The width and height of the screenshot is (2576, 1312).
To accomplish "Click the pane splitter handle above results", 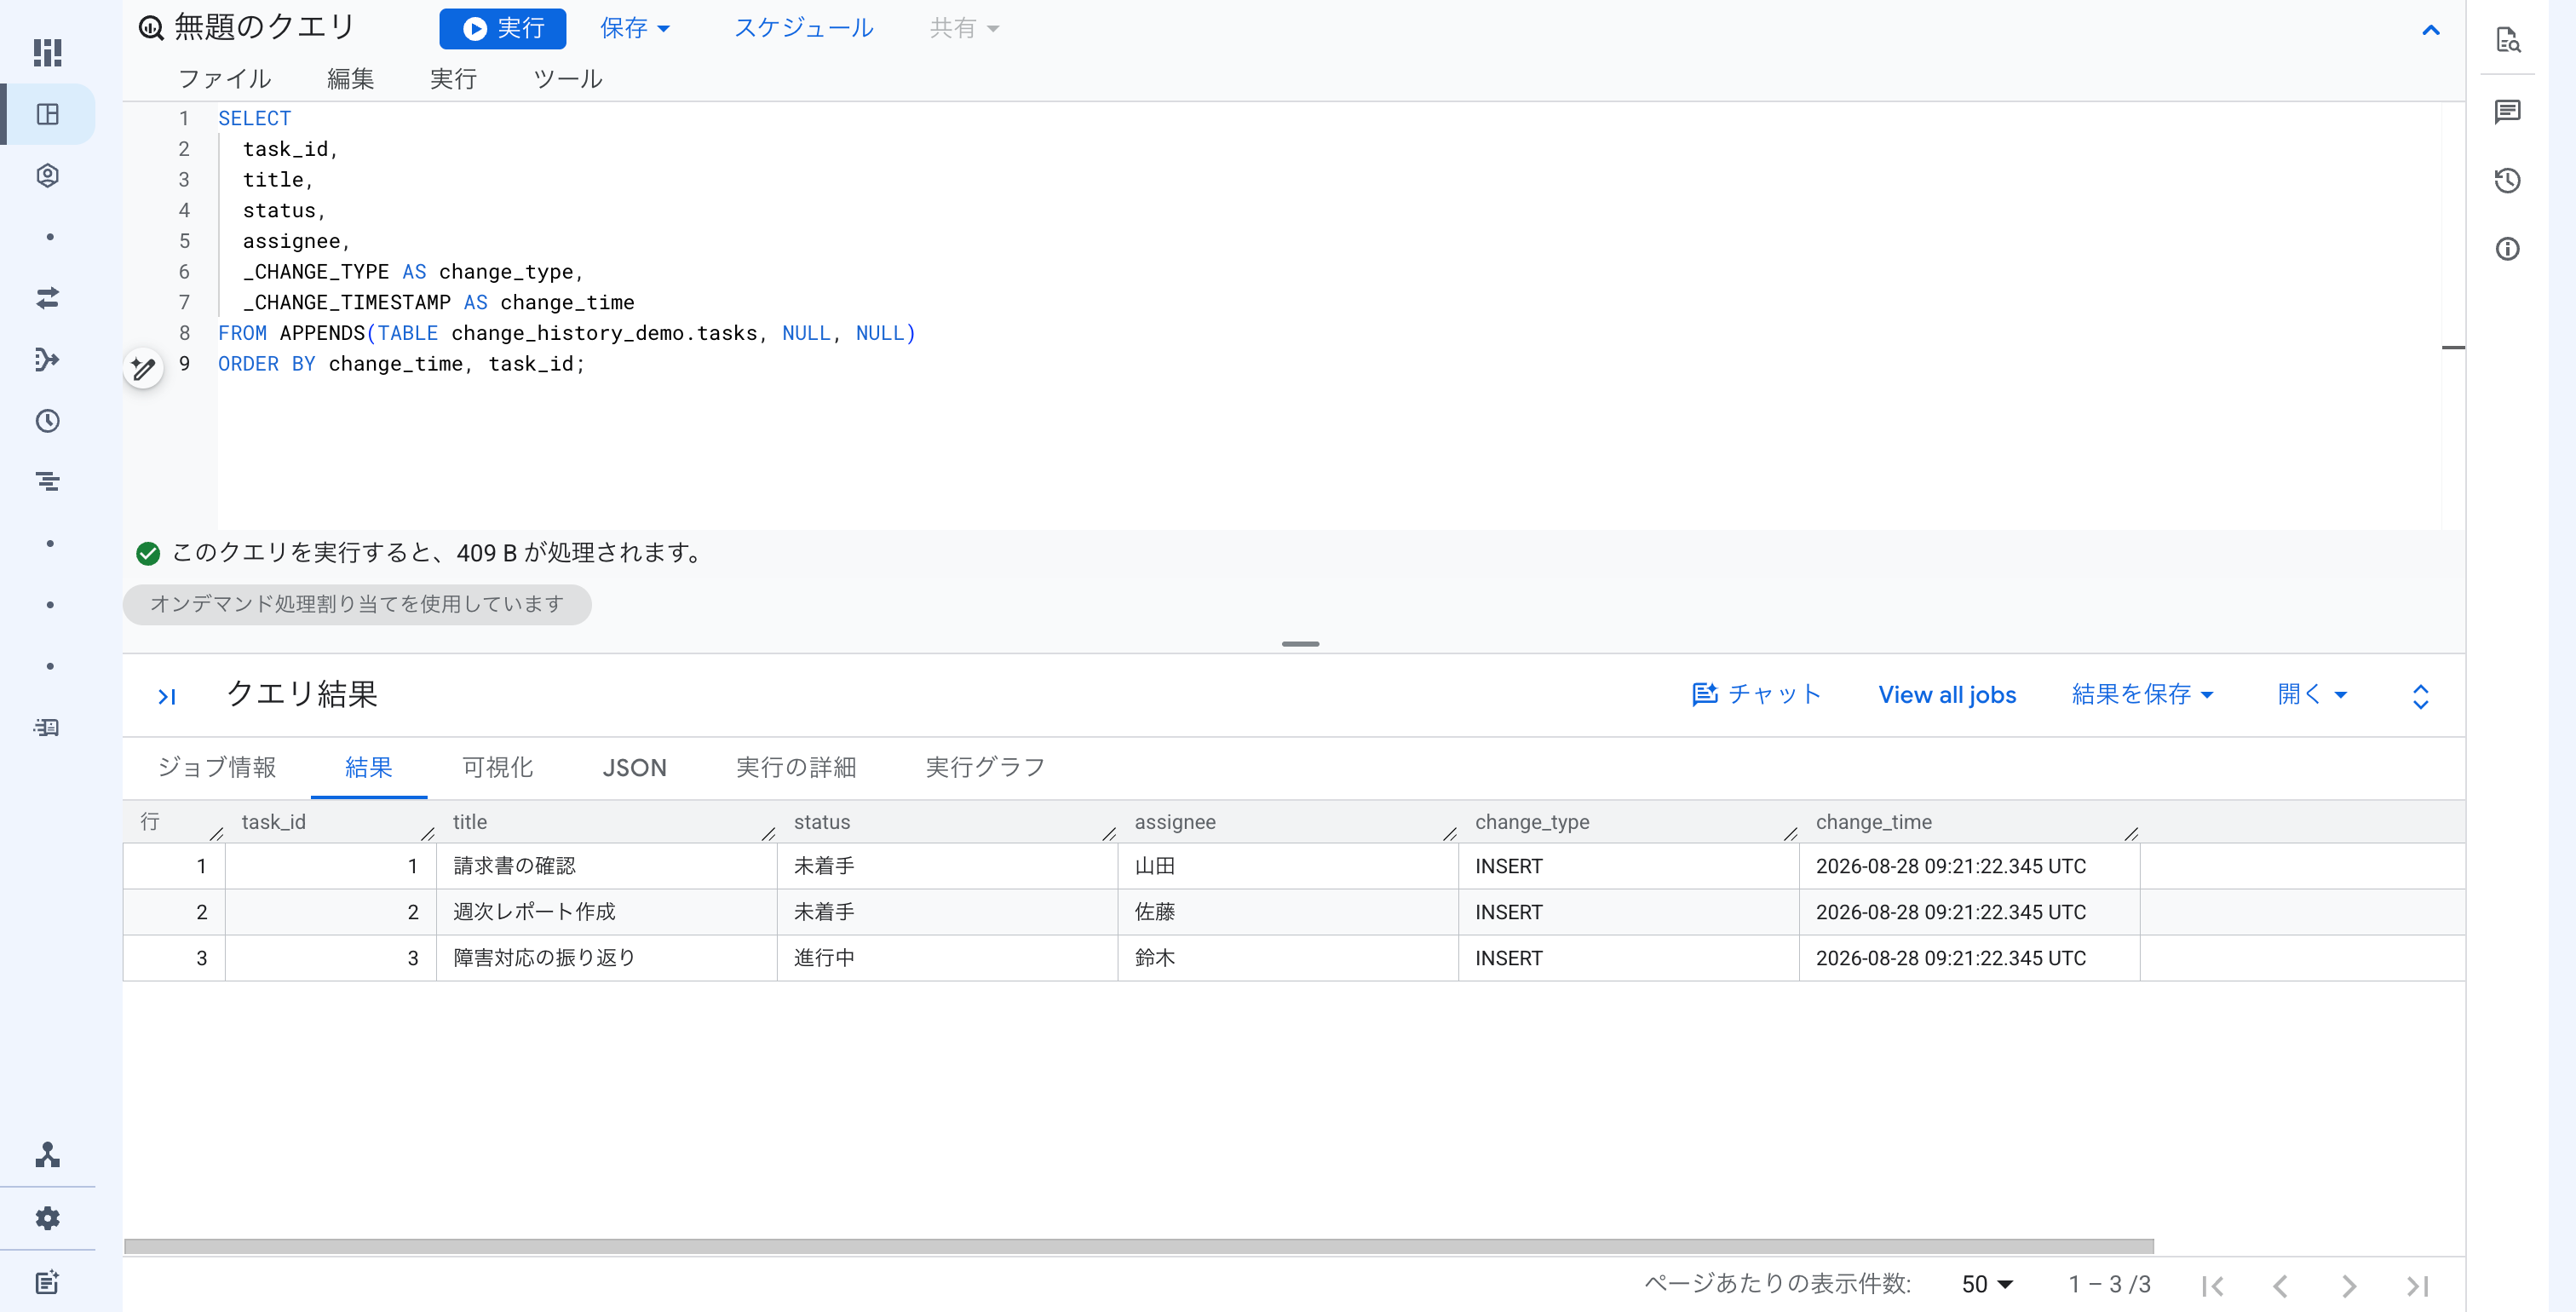I will tap(1300, 644).
